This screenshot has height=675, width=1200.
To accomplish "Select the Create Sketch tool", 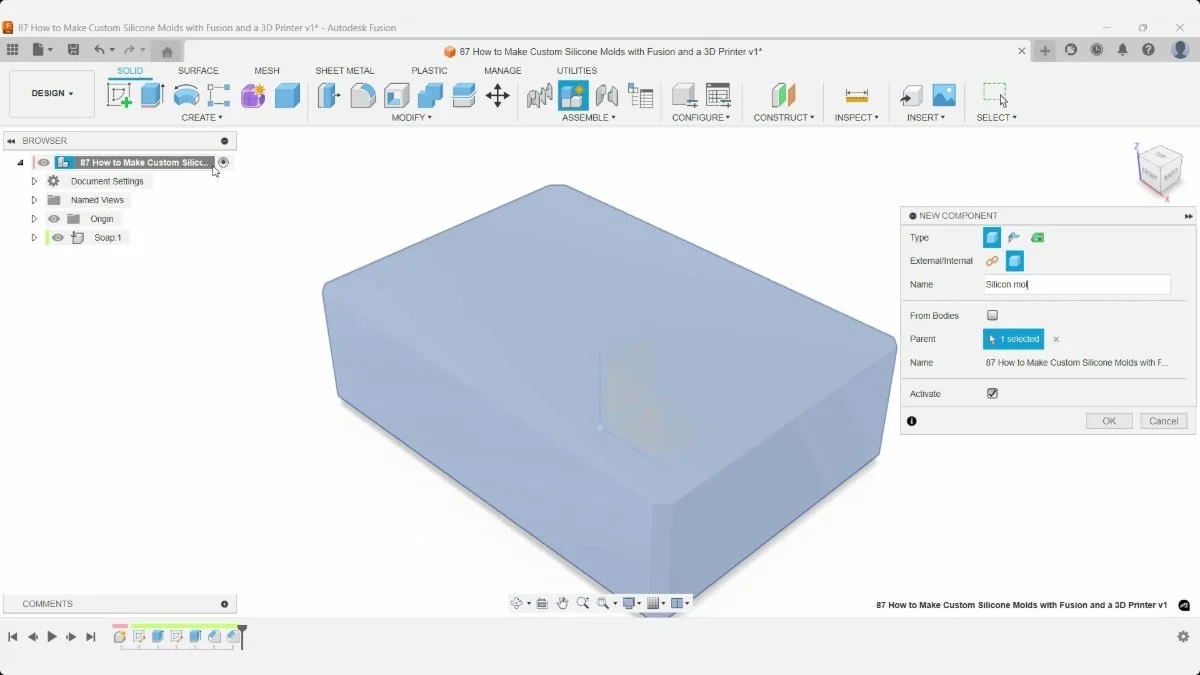I will (119, 95).
